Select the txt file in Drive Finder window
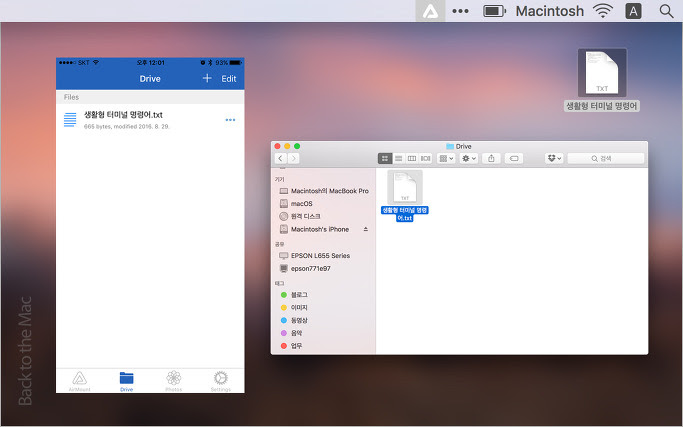This screenshot has width=683, height=427. click(405, 196)
